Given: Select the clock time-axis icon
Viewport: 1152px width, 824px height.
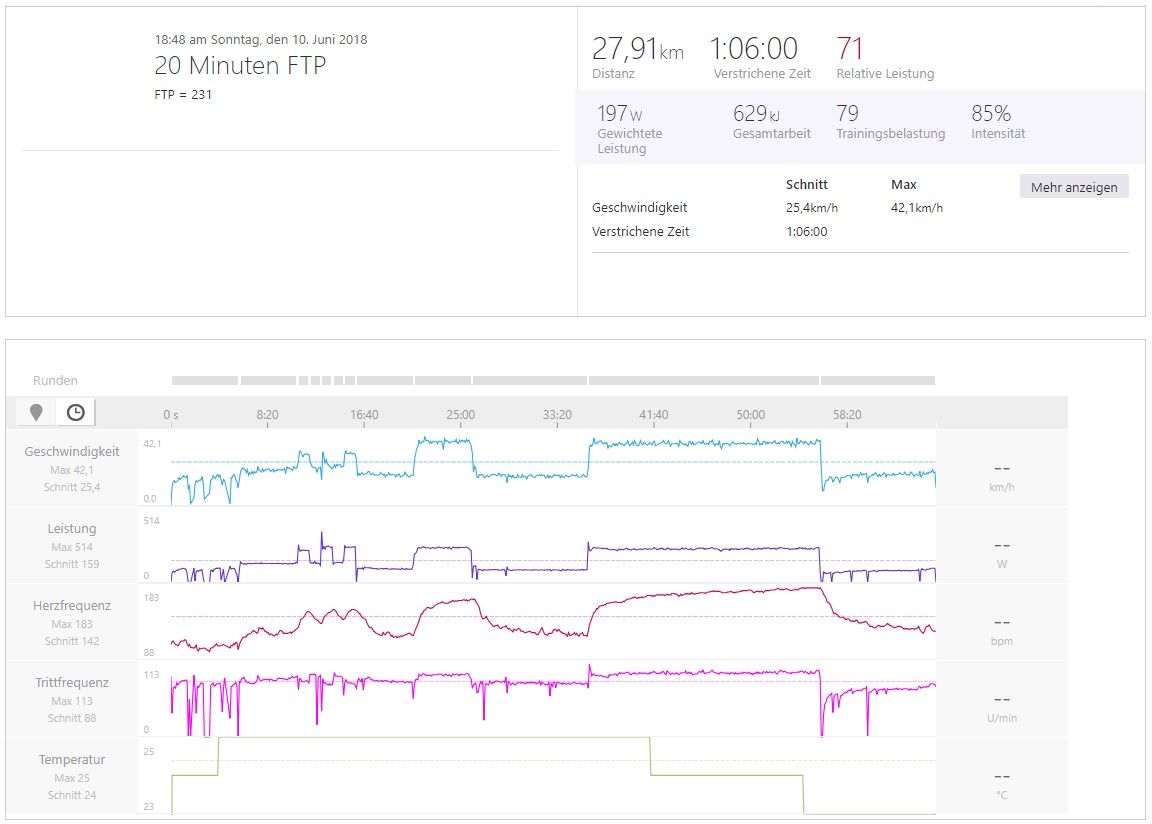Looking at the screenshot, I should (76, 412).
